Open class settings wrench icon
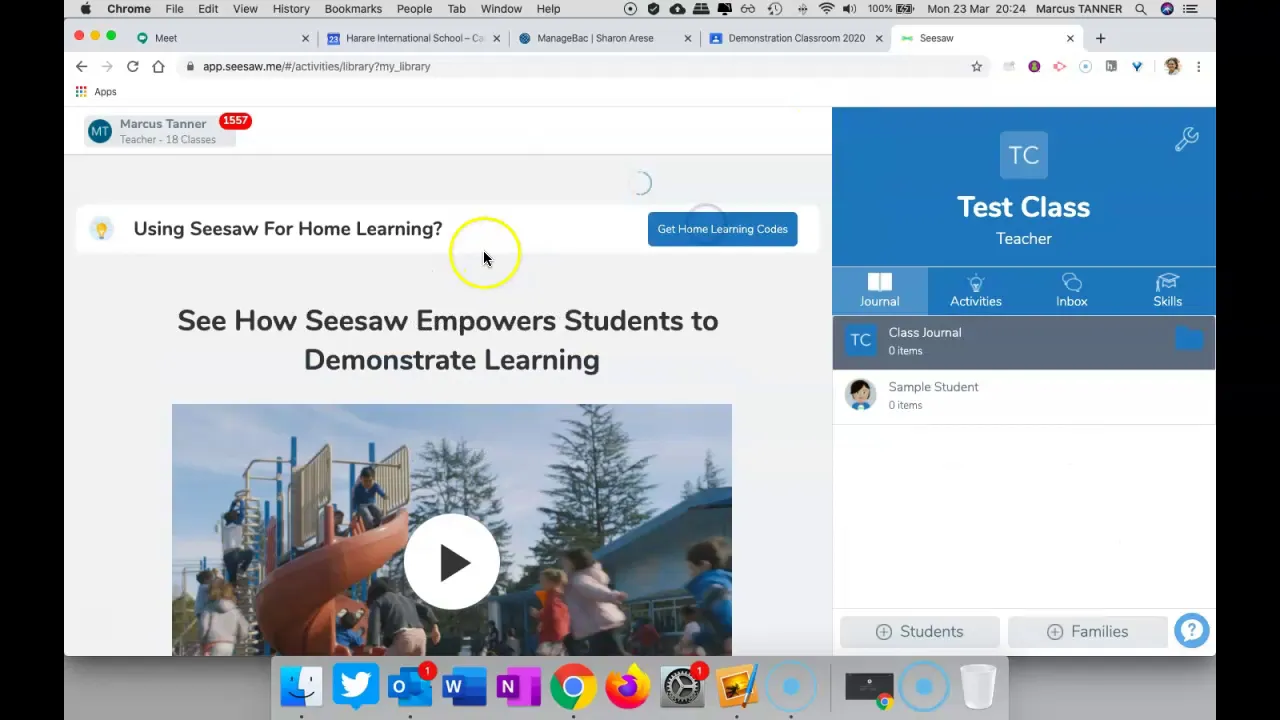 click(1186, 139)
